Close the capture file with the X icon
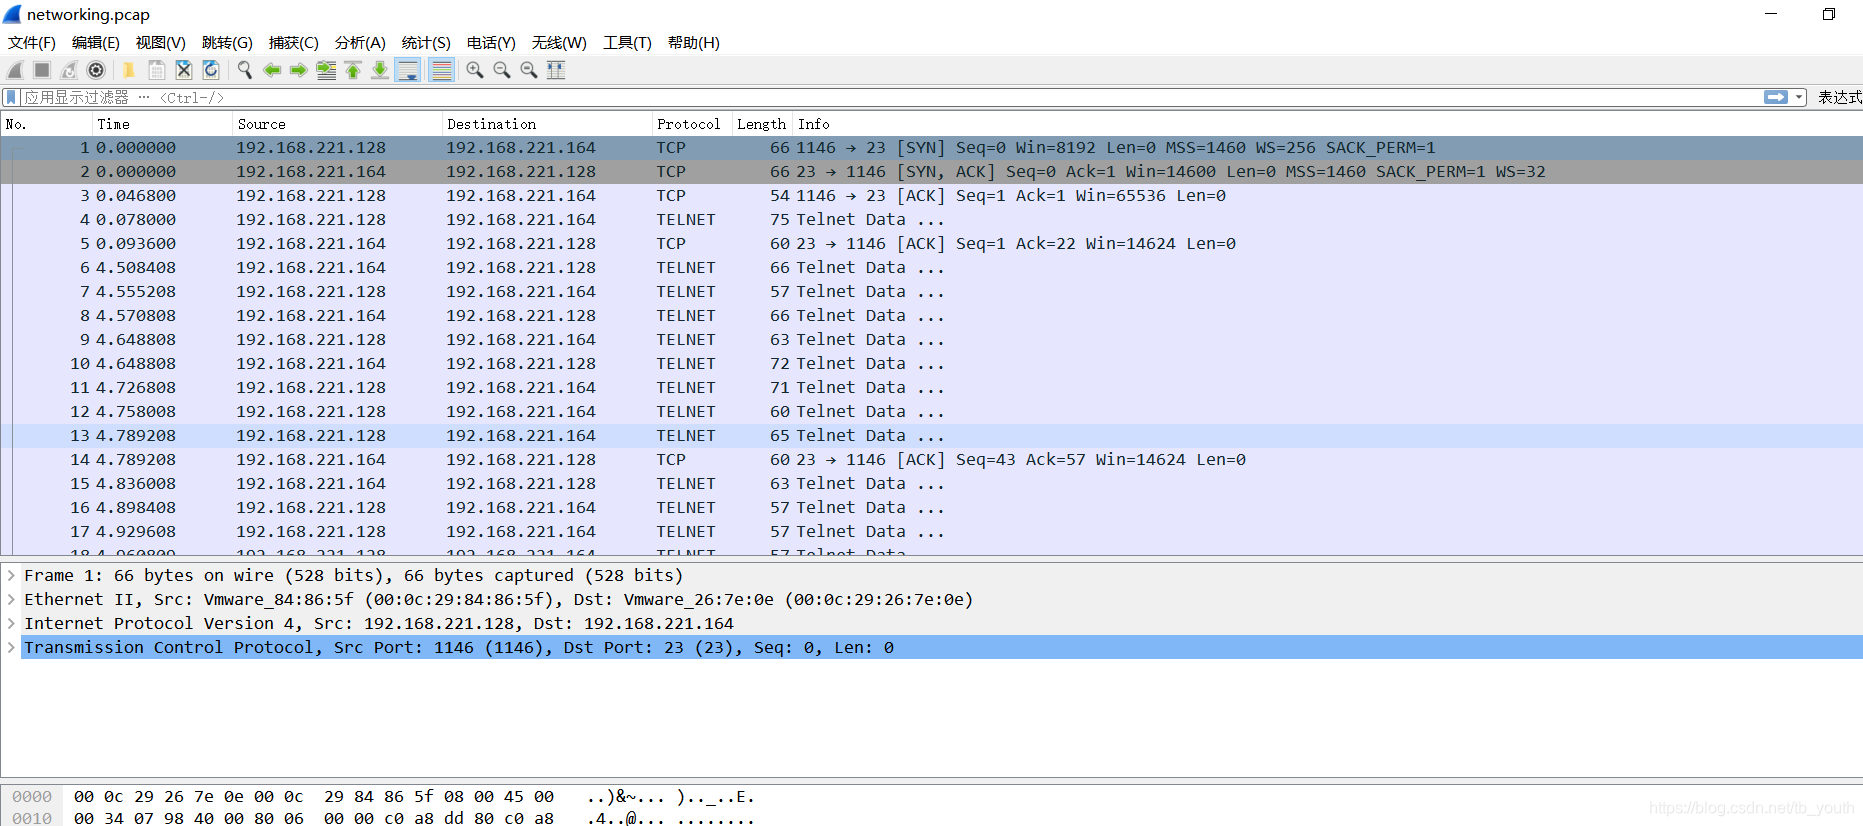This screenshot has height=826, width=1863. [183, 70]
